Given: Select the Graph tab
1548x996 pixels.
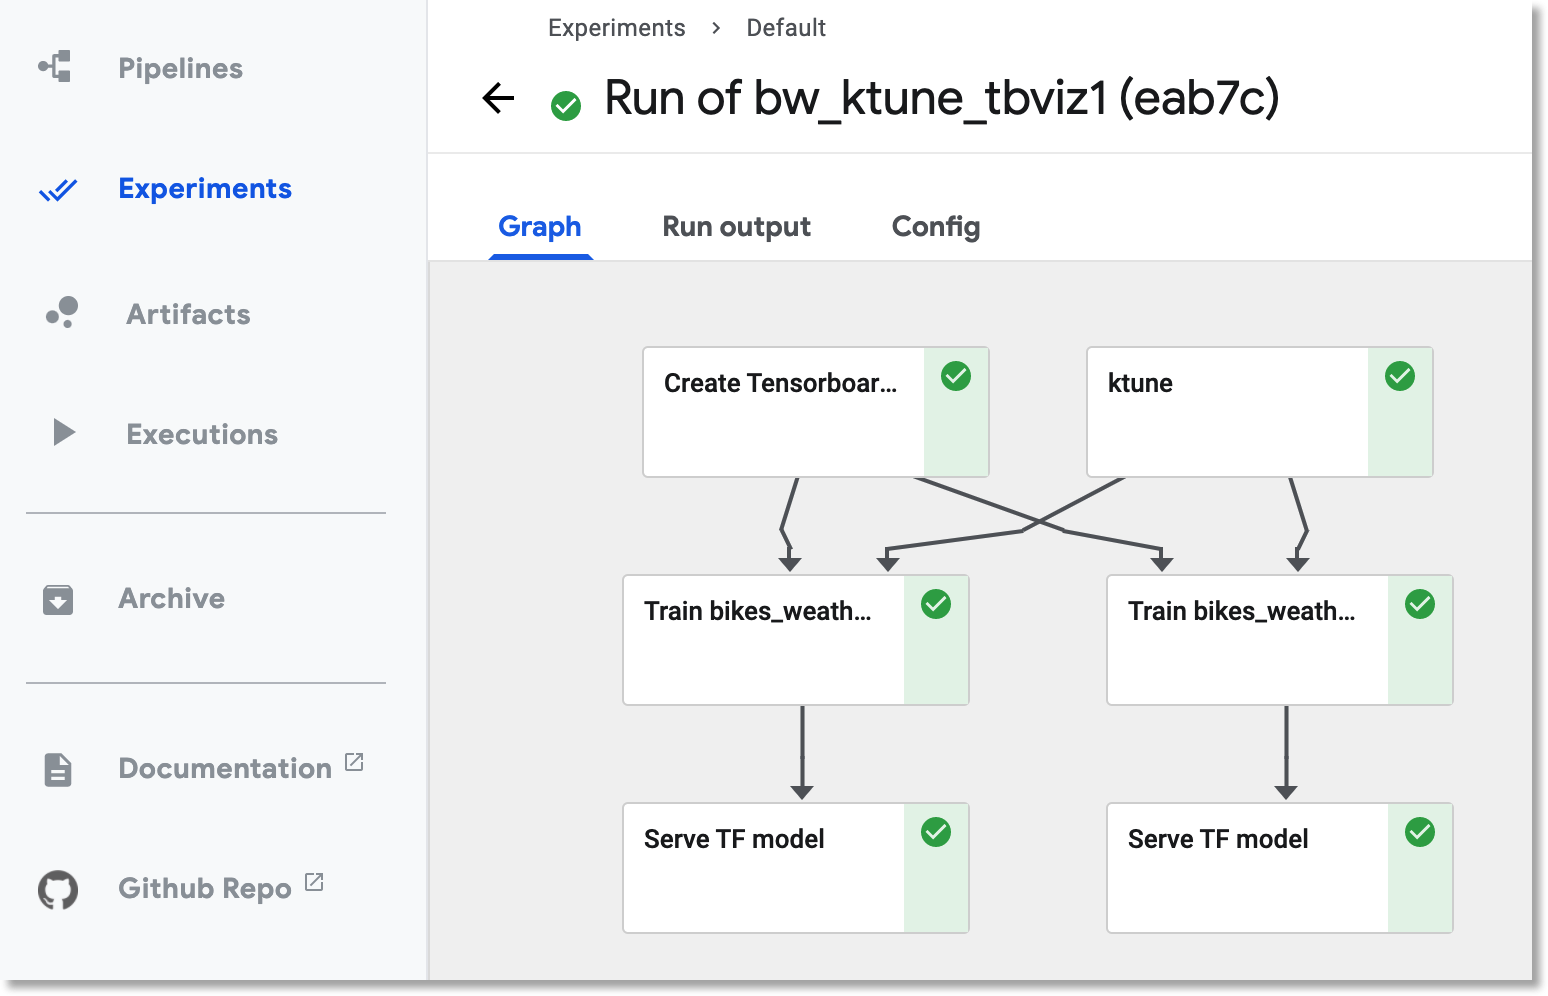Looking at the screenshot, I should point(540,227).
